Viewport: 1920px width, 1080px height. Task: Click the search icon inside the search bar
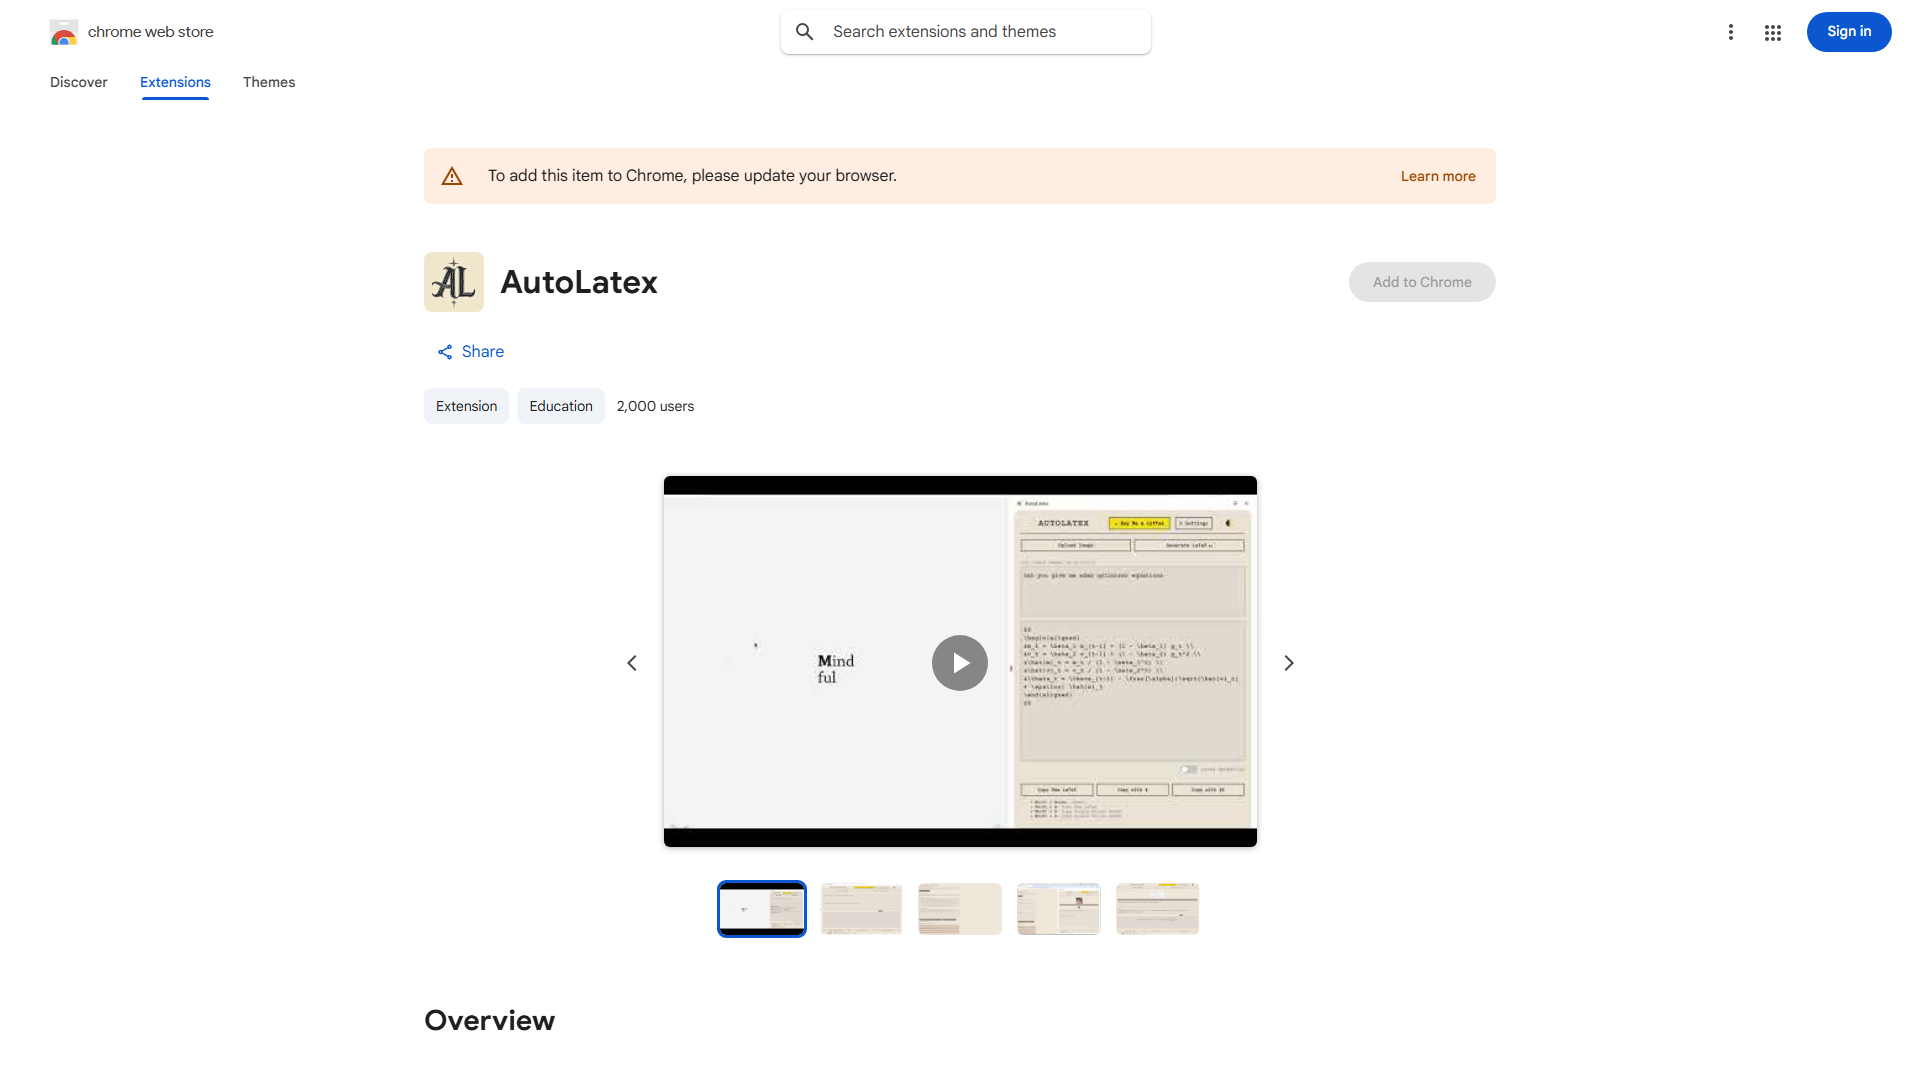click(804, 31)
